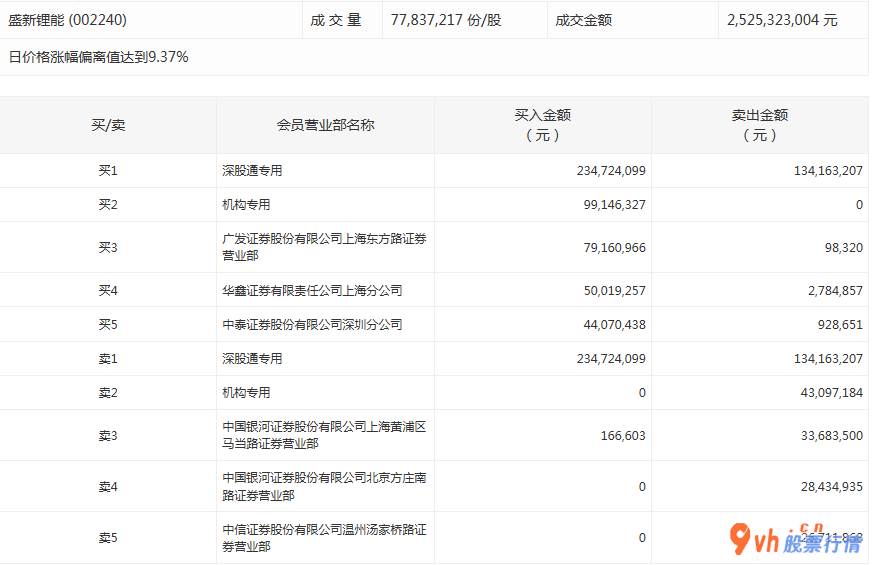Image resolution: width=872 pixels, height=565 pixels.
Task: Select 中信证券股份有限公司温州汤家桥路证券营业部
Action: coord(324,537)
